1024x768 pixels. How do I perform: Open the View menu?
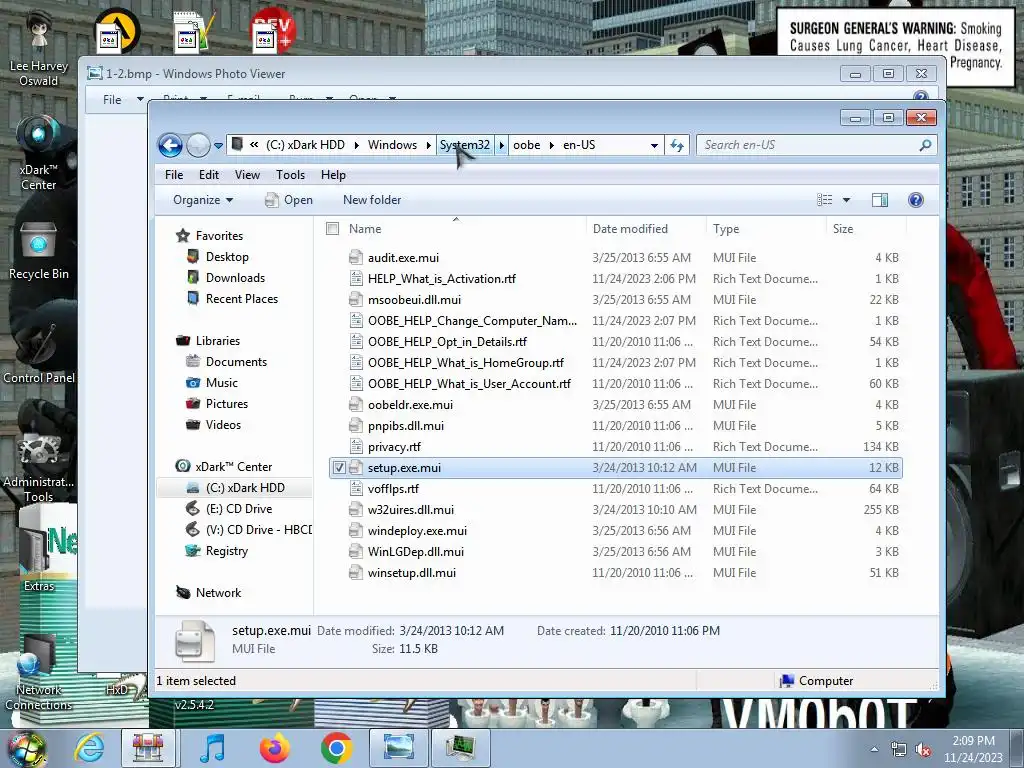(248, 175)
